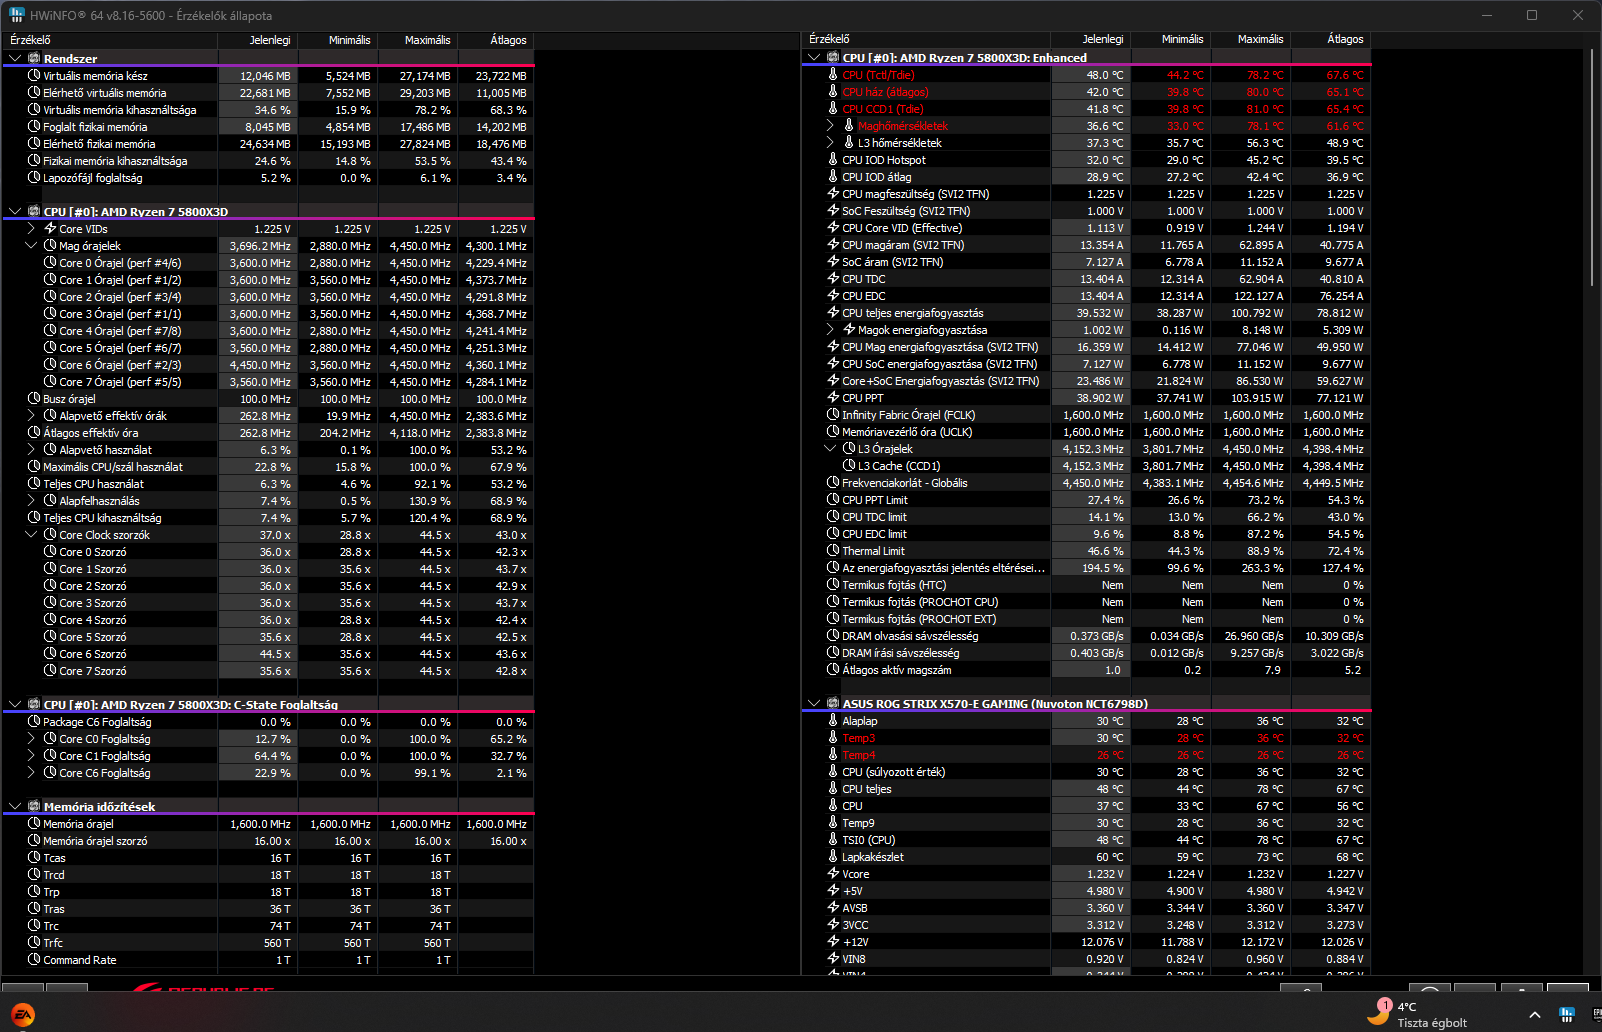Click the clock icon beside Lapozófájl foglaltság

34,178
